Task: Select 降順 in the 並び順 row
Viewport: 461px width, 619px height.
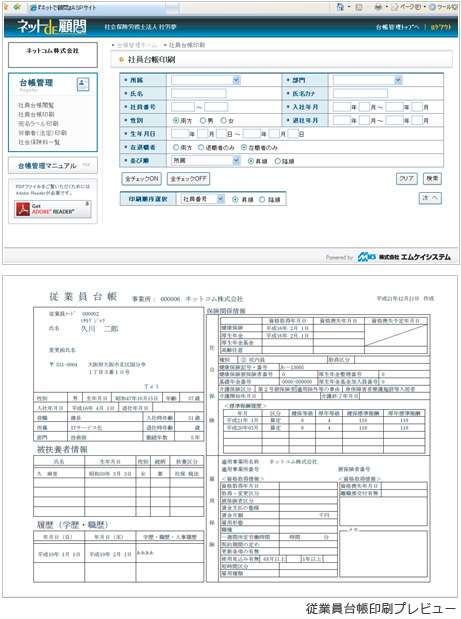Action: [x=277, y=161]
